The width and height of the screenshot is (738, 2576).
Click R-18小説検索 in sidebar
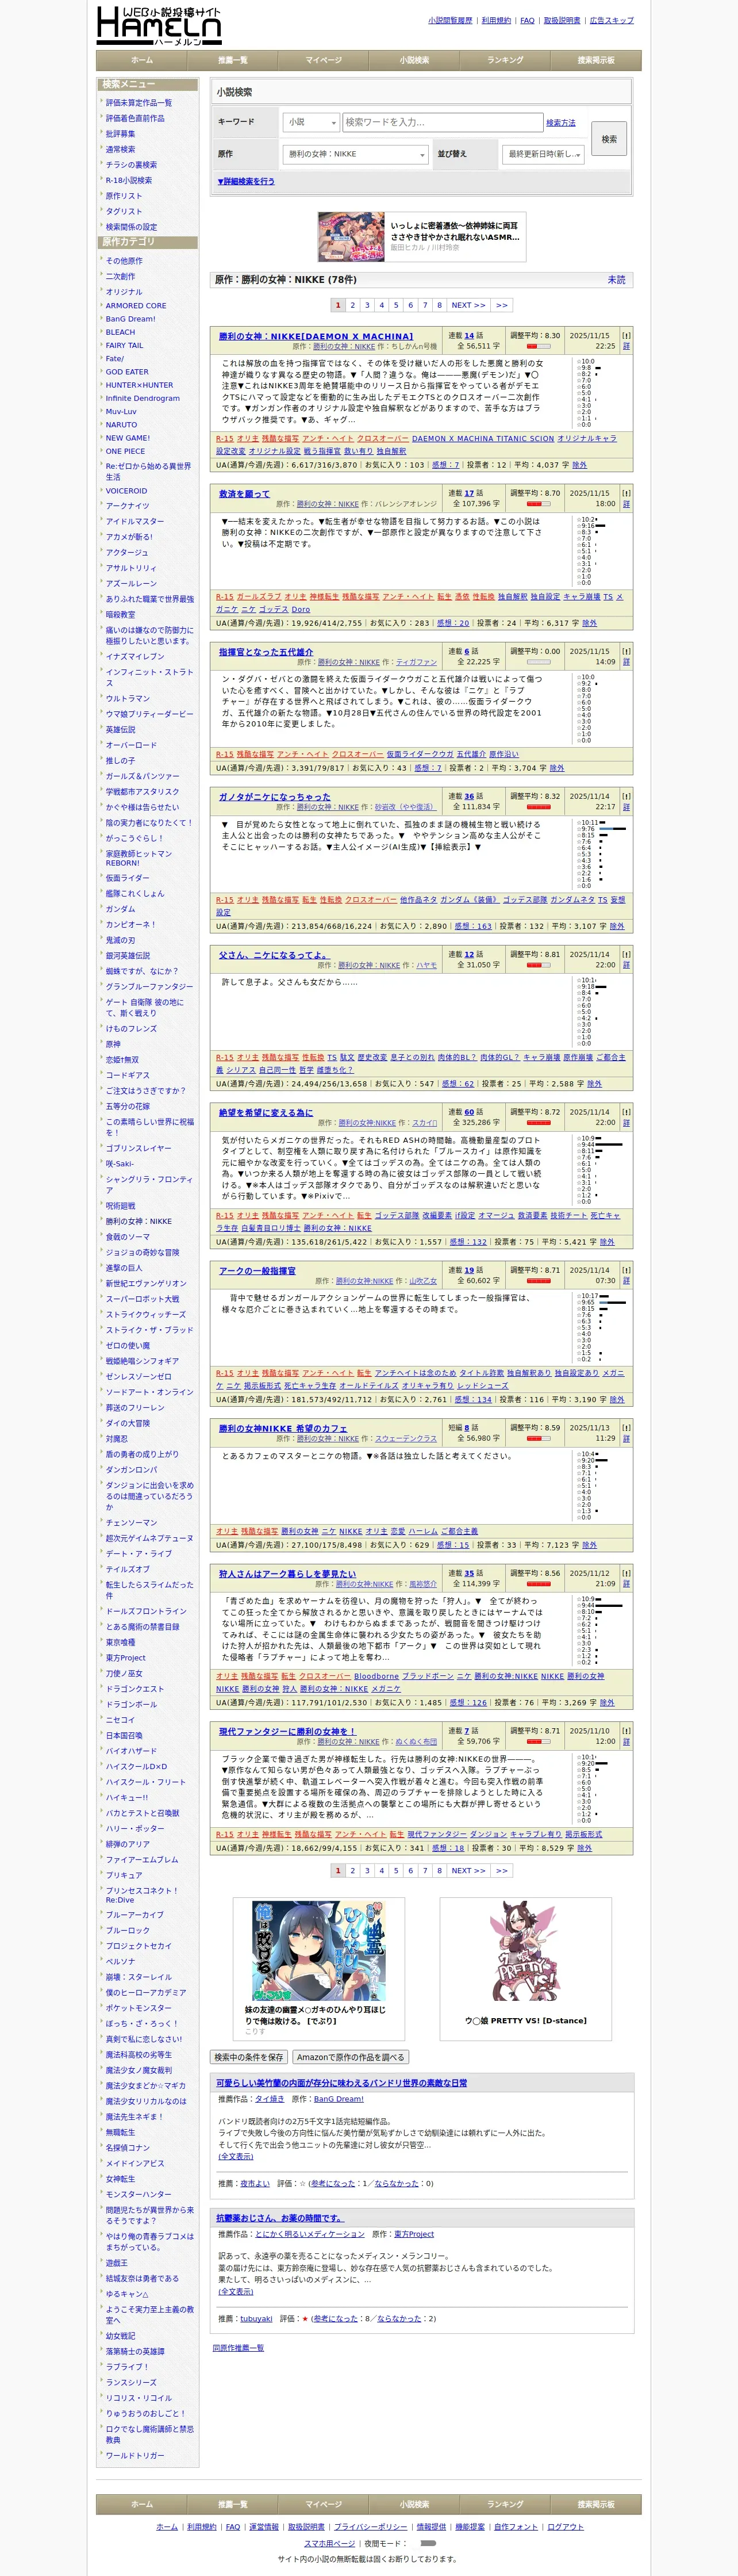129,180
